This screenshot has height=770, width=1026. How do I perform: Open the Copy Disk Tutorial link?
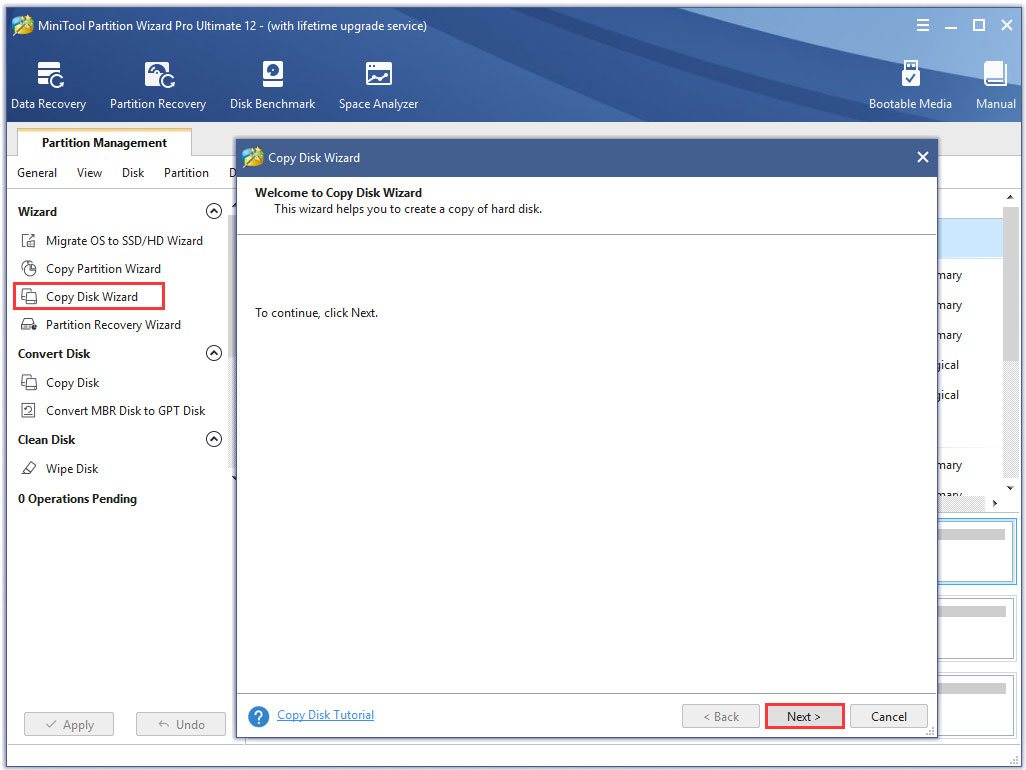(325, 715)
